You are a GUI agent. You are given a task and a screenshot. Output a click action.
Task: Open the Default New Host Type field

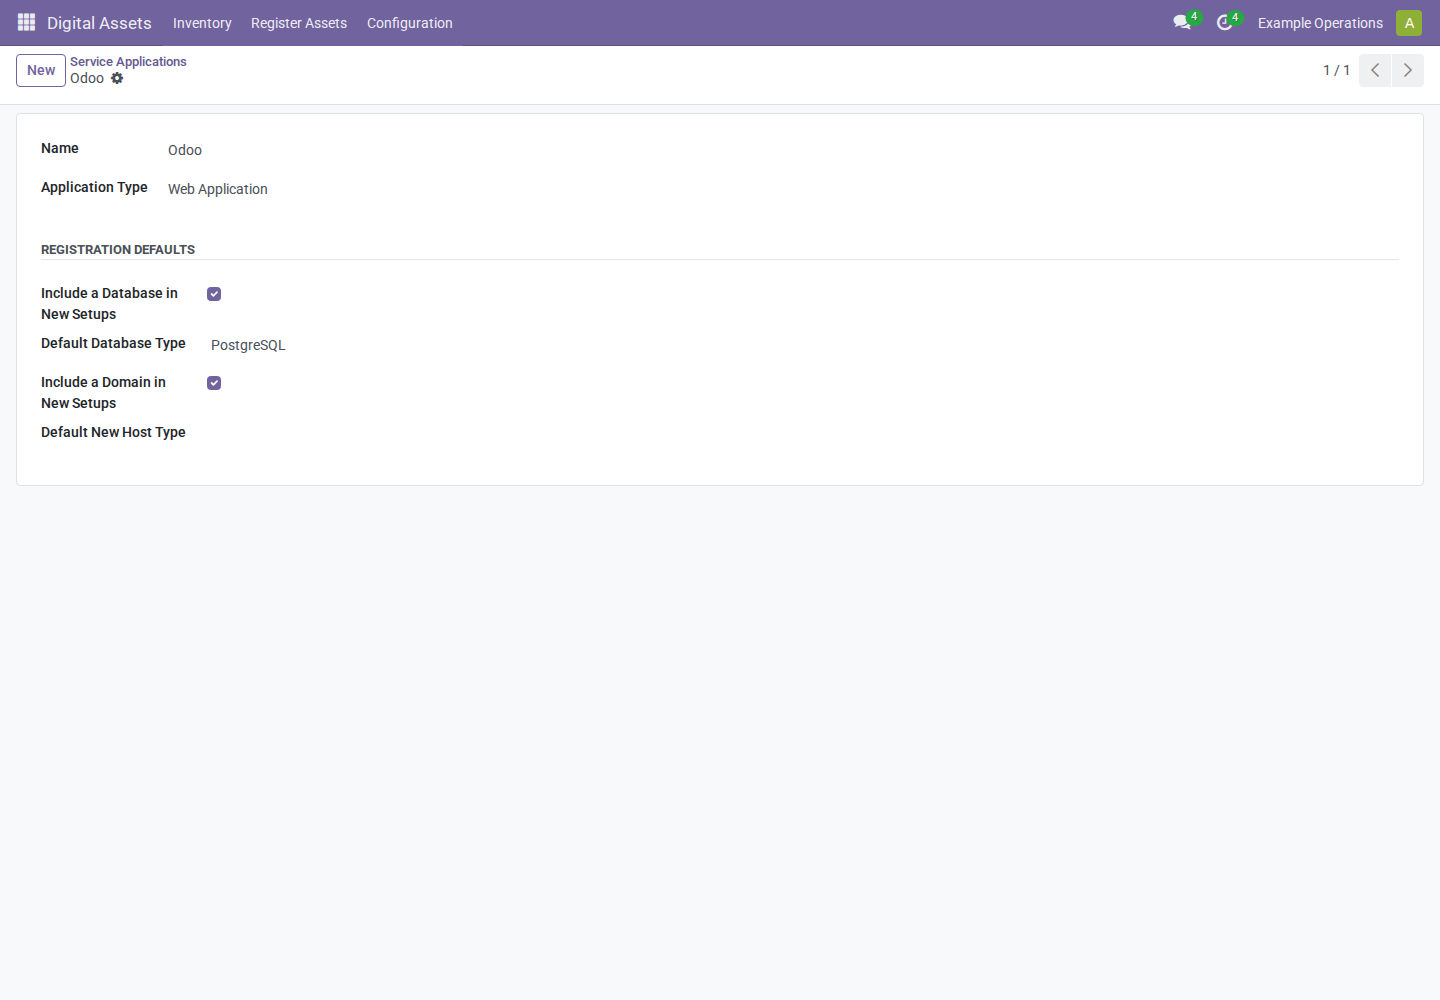pos(454,434)
